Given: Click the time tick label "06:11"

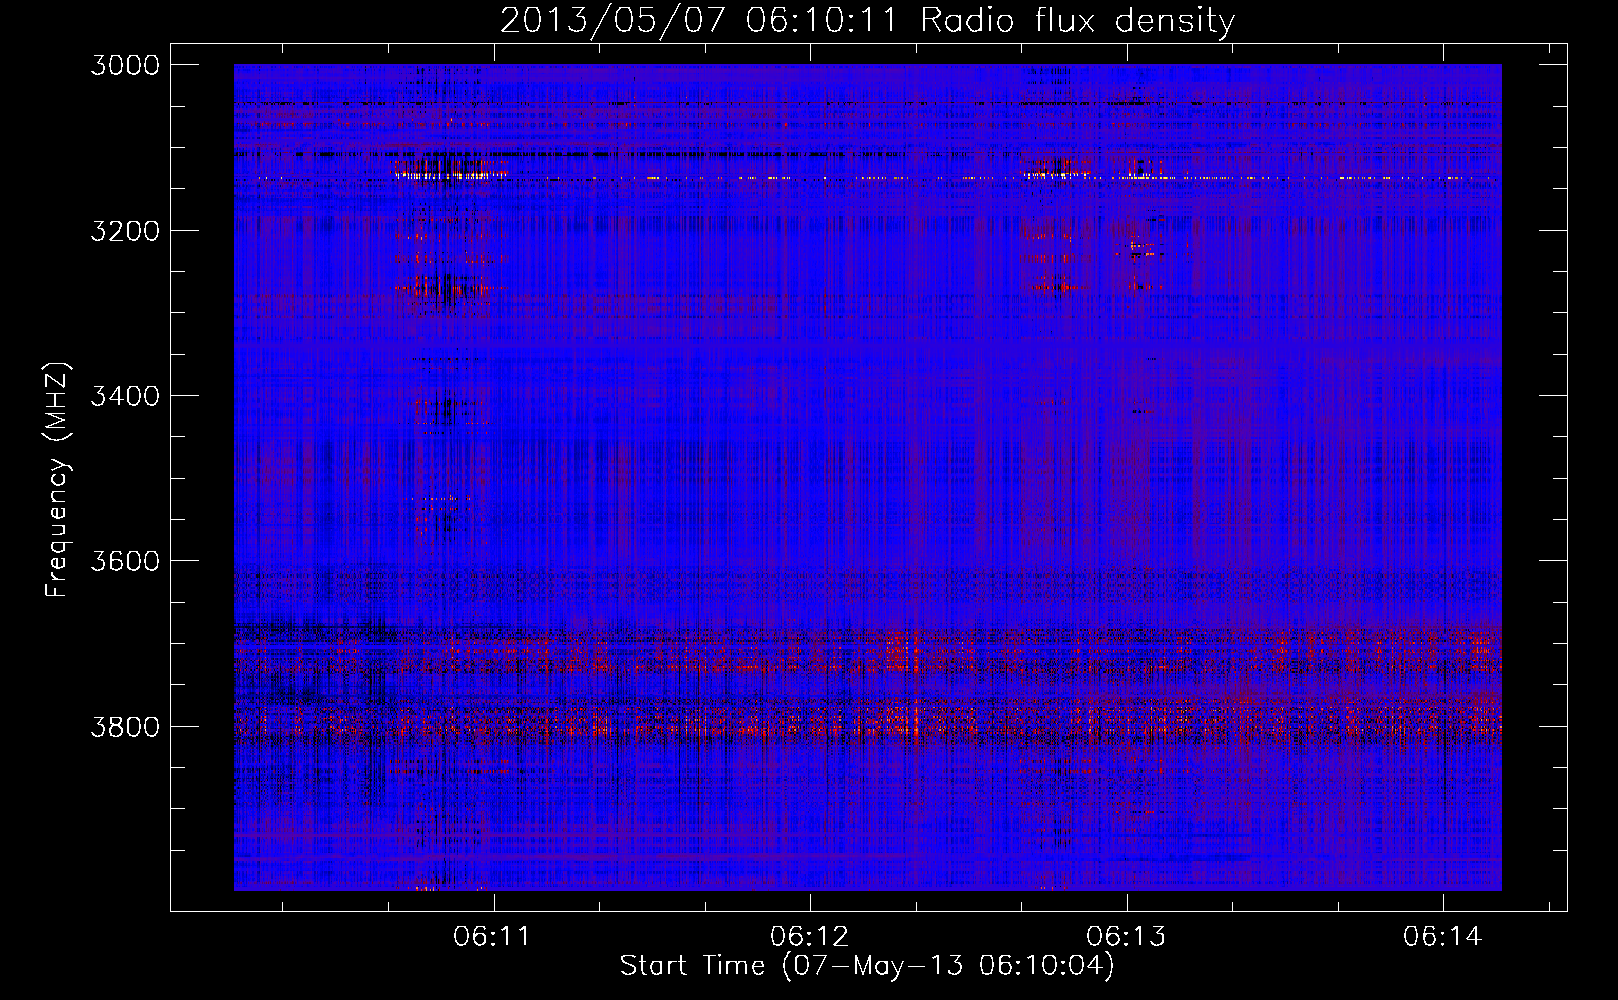Looking at the screenshot, I should [491, 937].
